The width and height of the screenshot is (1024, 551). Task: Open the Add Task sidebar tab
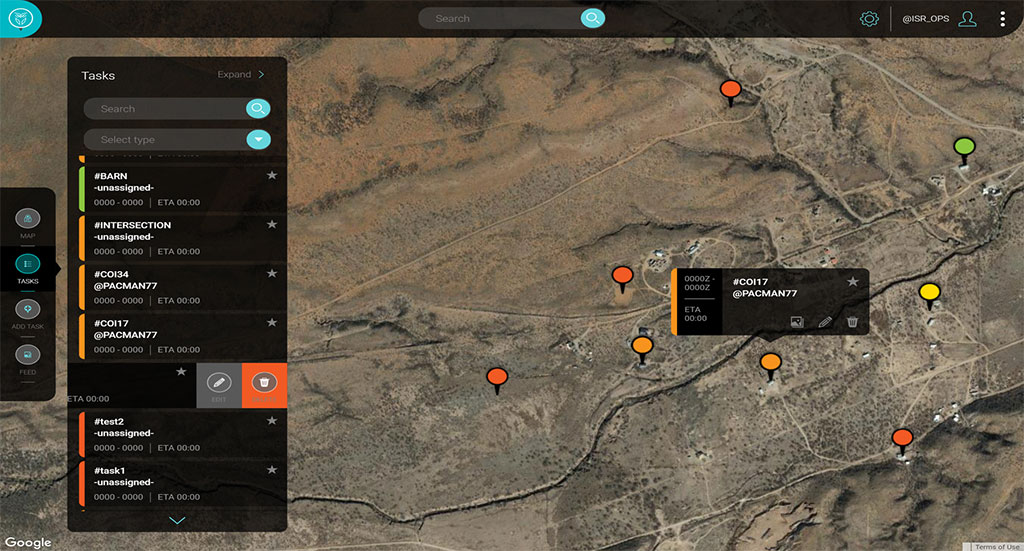pyautogui.click(x=28, y=314)
